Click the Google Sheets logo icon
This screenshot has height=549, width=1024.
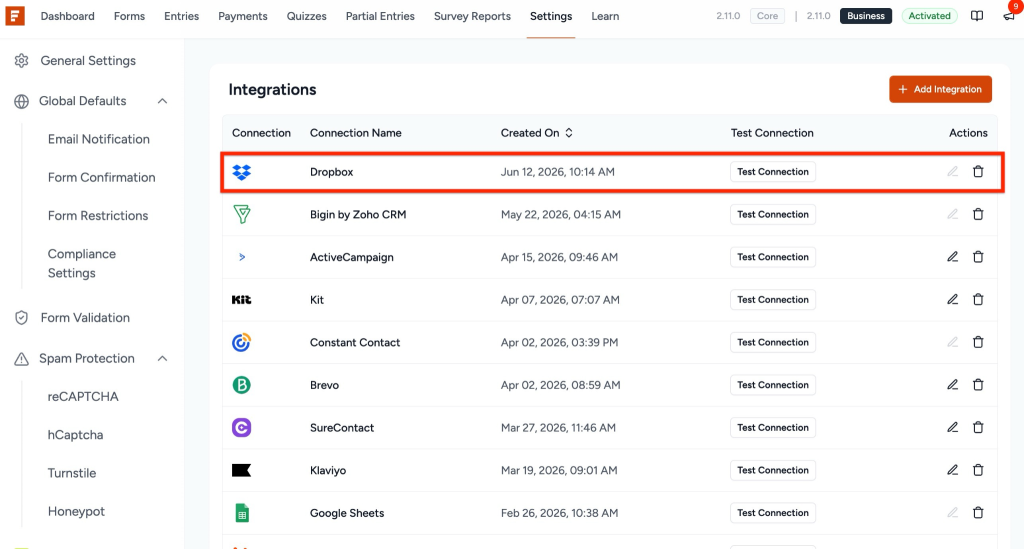(x=242, y=513)
